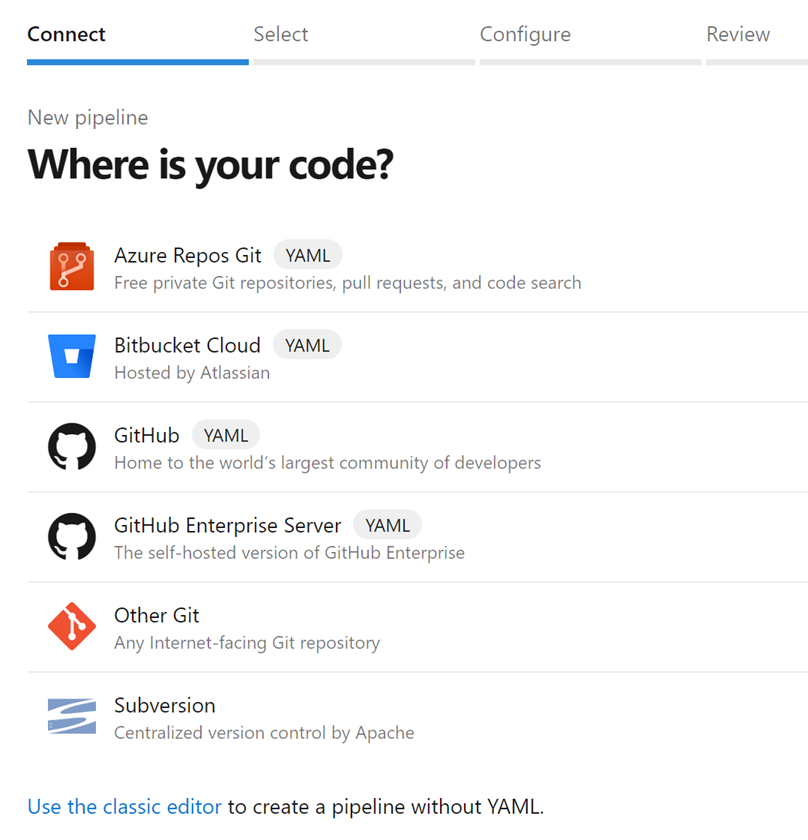
Task: Switch to the Configure step
Action: (x=525, y=34)
